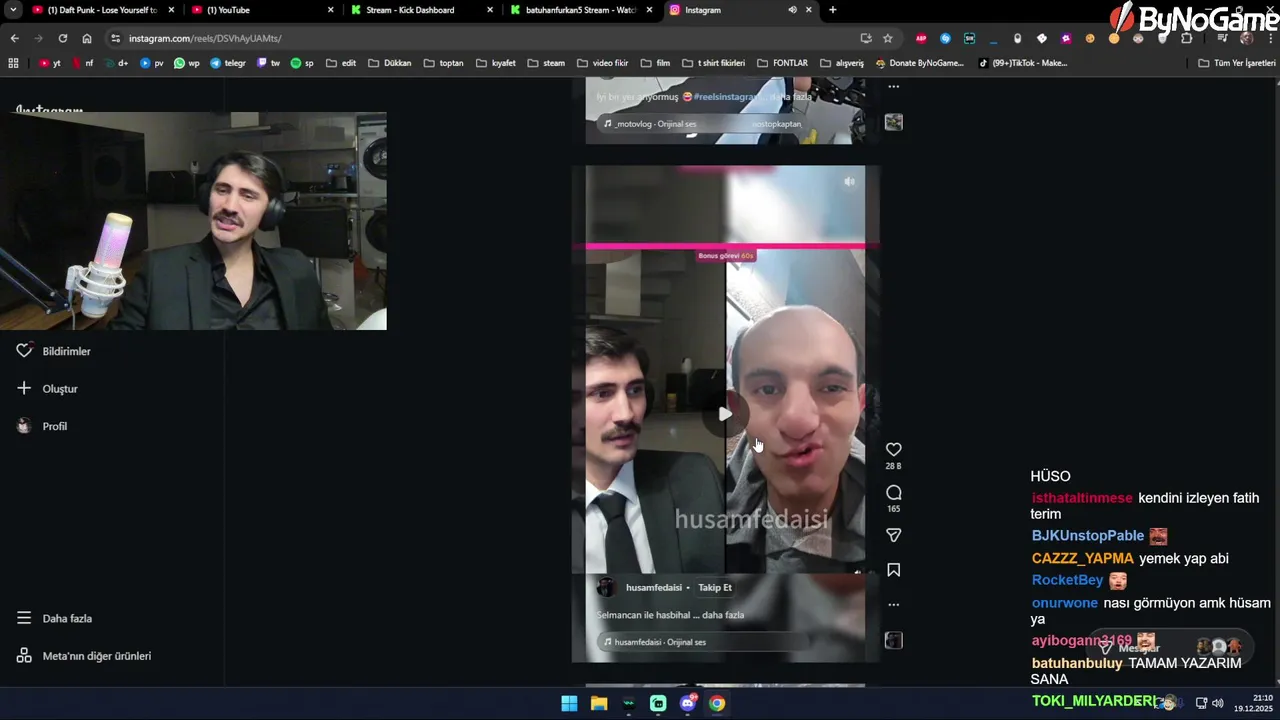Open audio thumbnail beside husamfedaisi reel

point(894,640)
